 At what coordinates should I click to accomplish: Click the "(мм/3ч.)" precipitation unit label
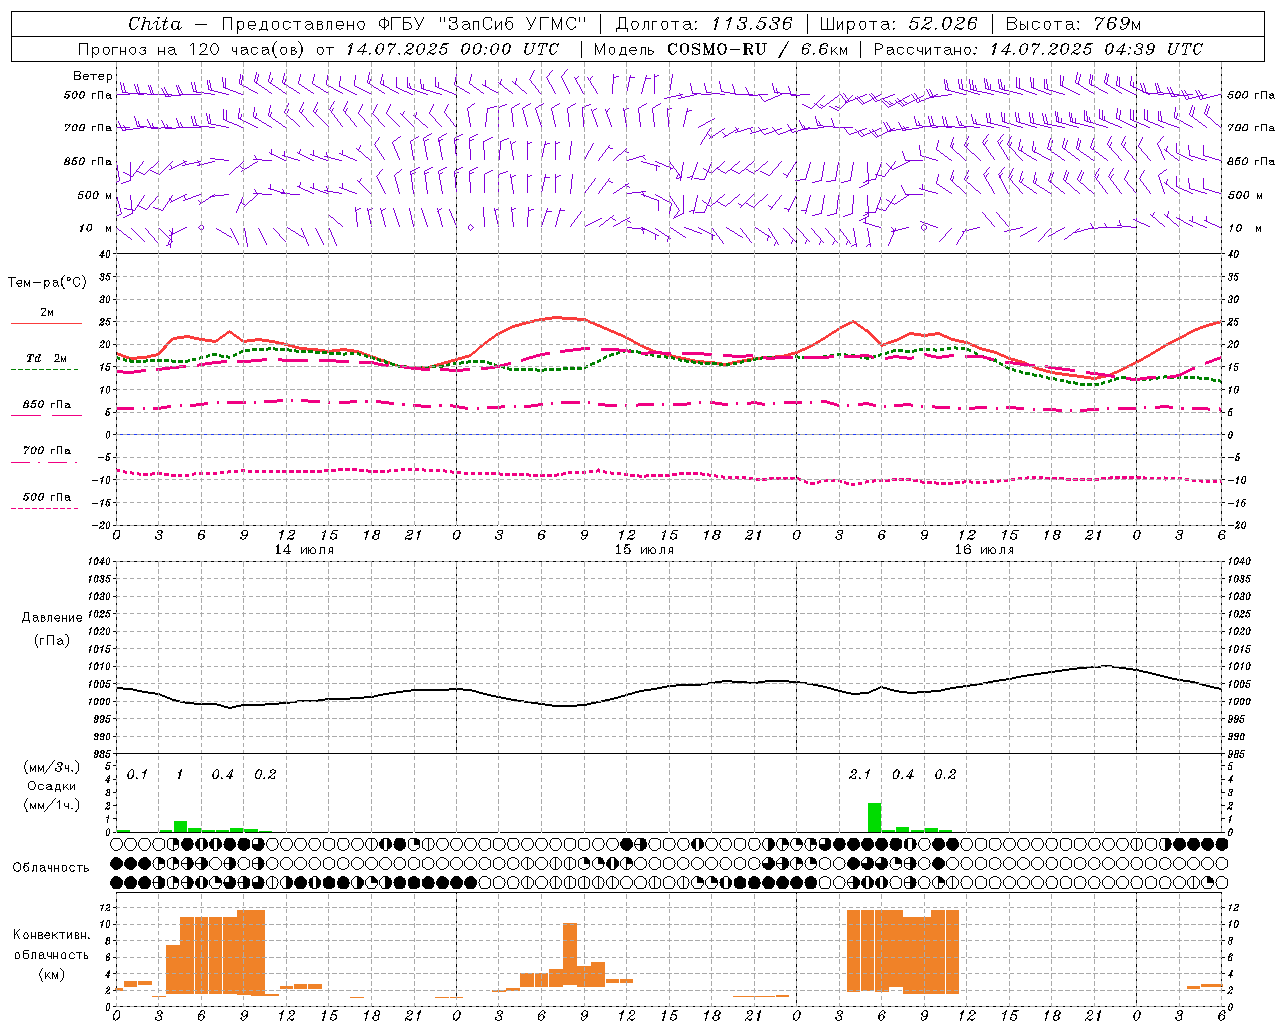coord(52,767)
